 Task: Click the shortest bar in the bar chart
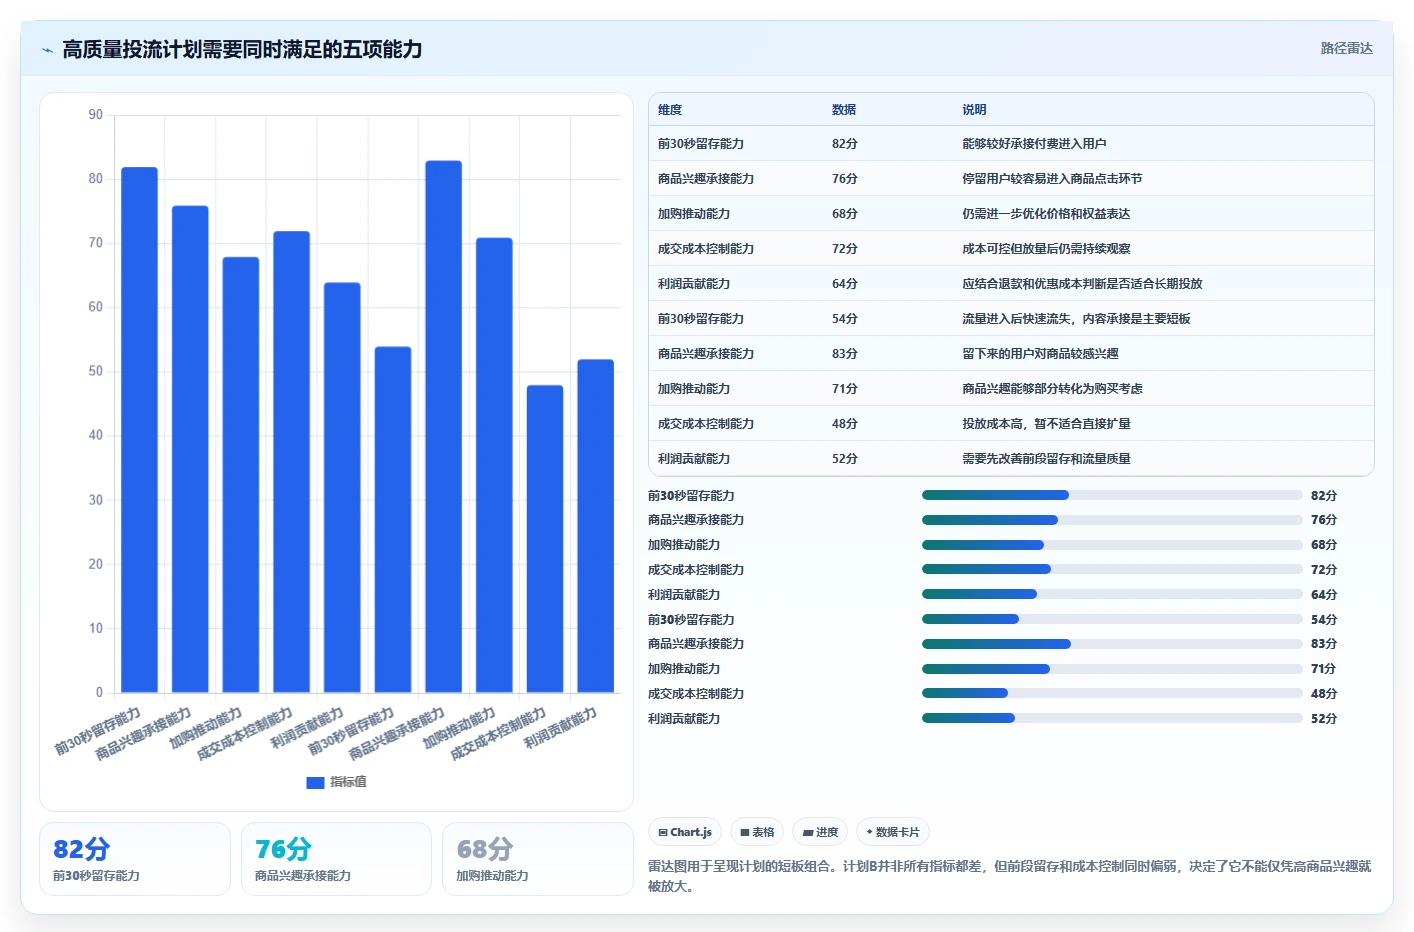[x=545, y=538]
